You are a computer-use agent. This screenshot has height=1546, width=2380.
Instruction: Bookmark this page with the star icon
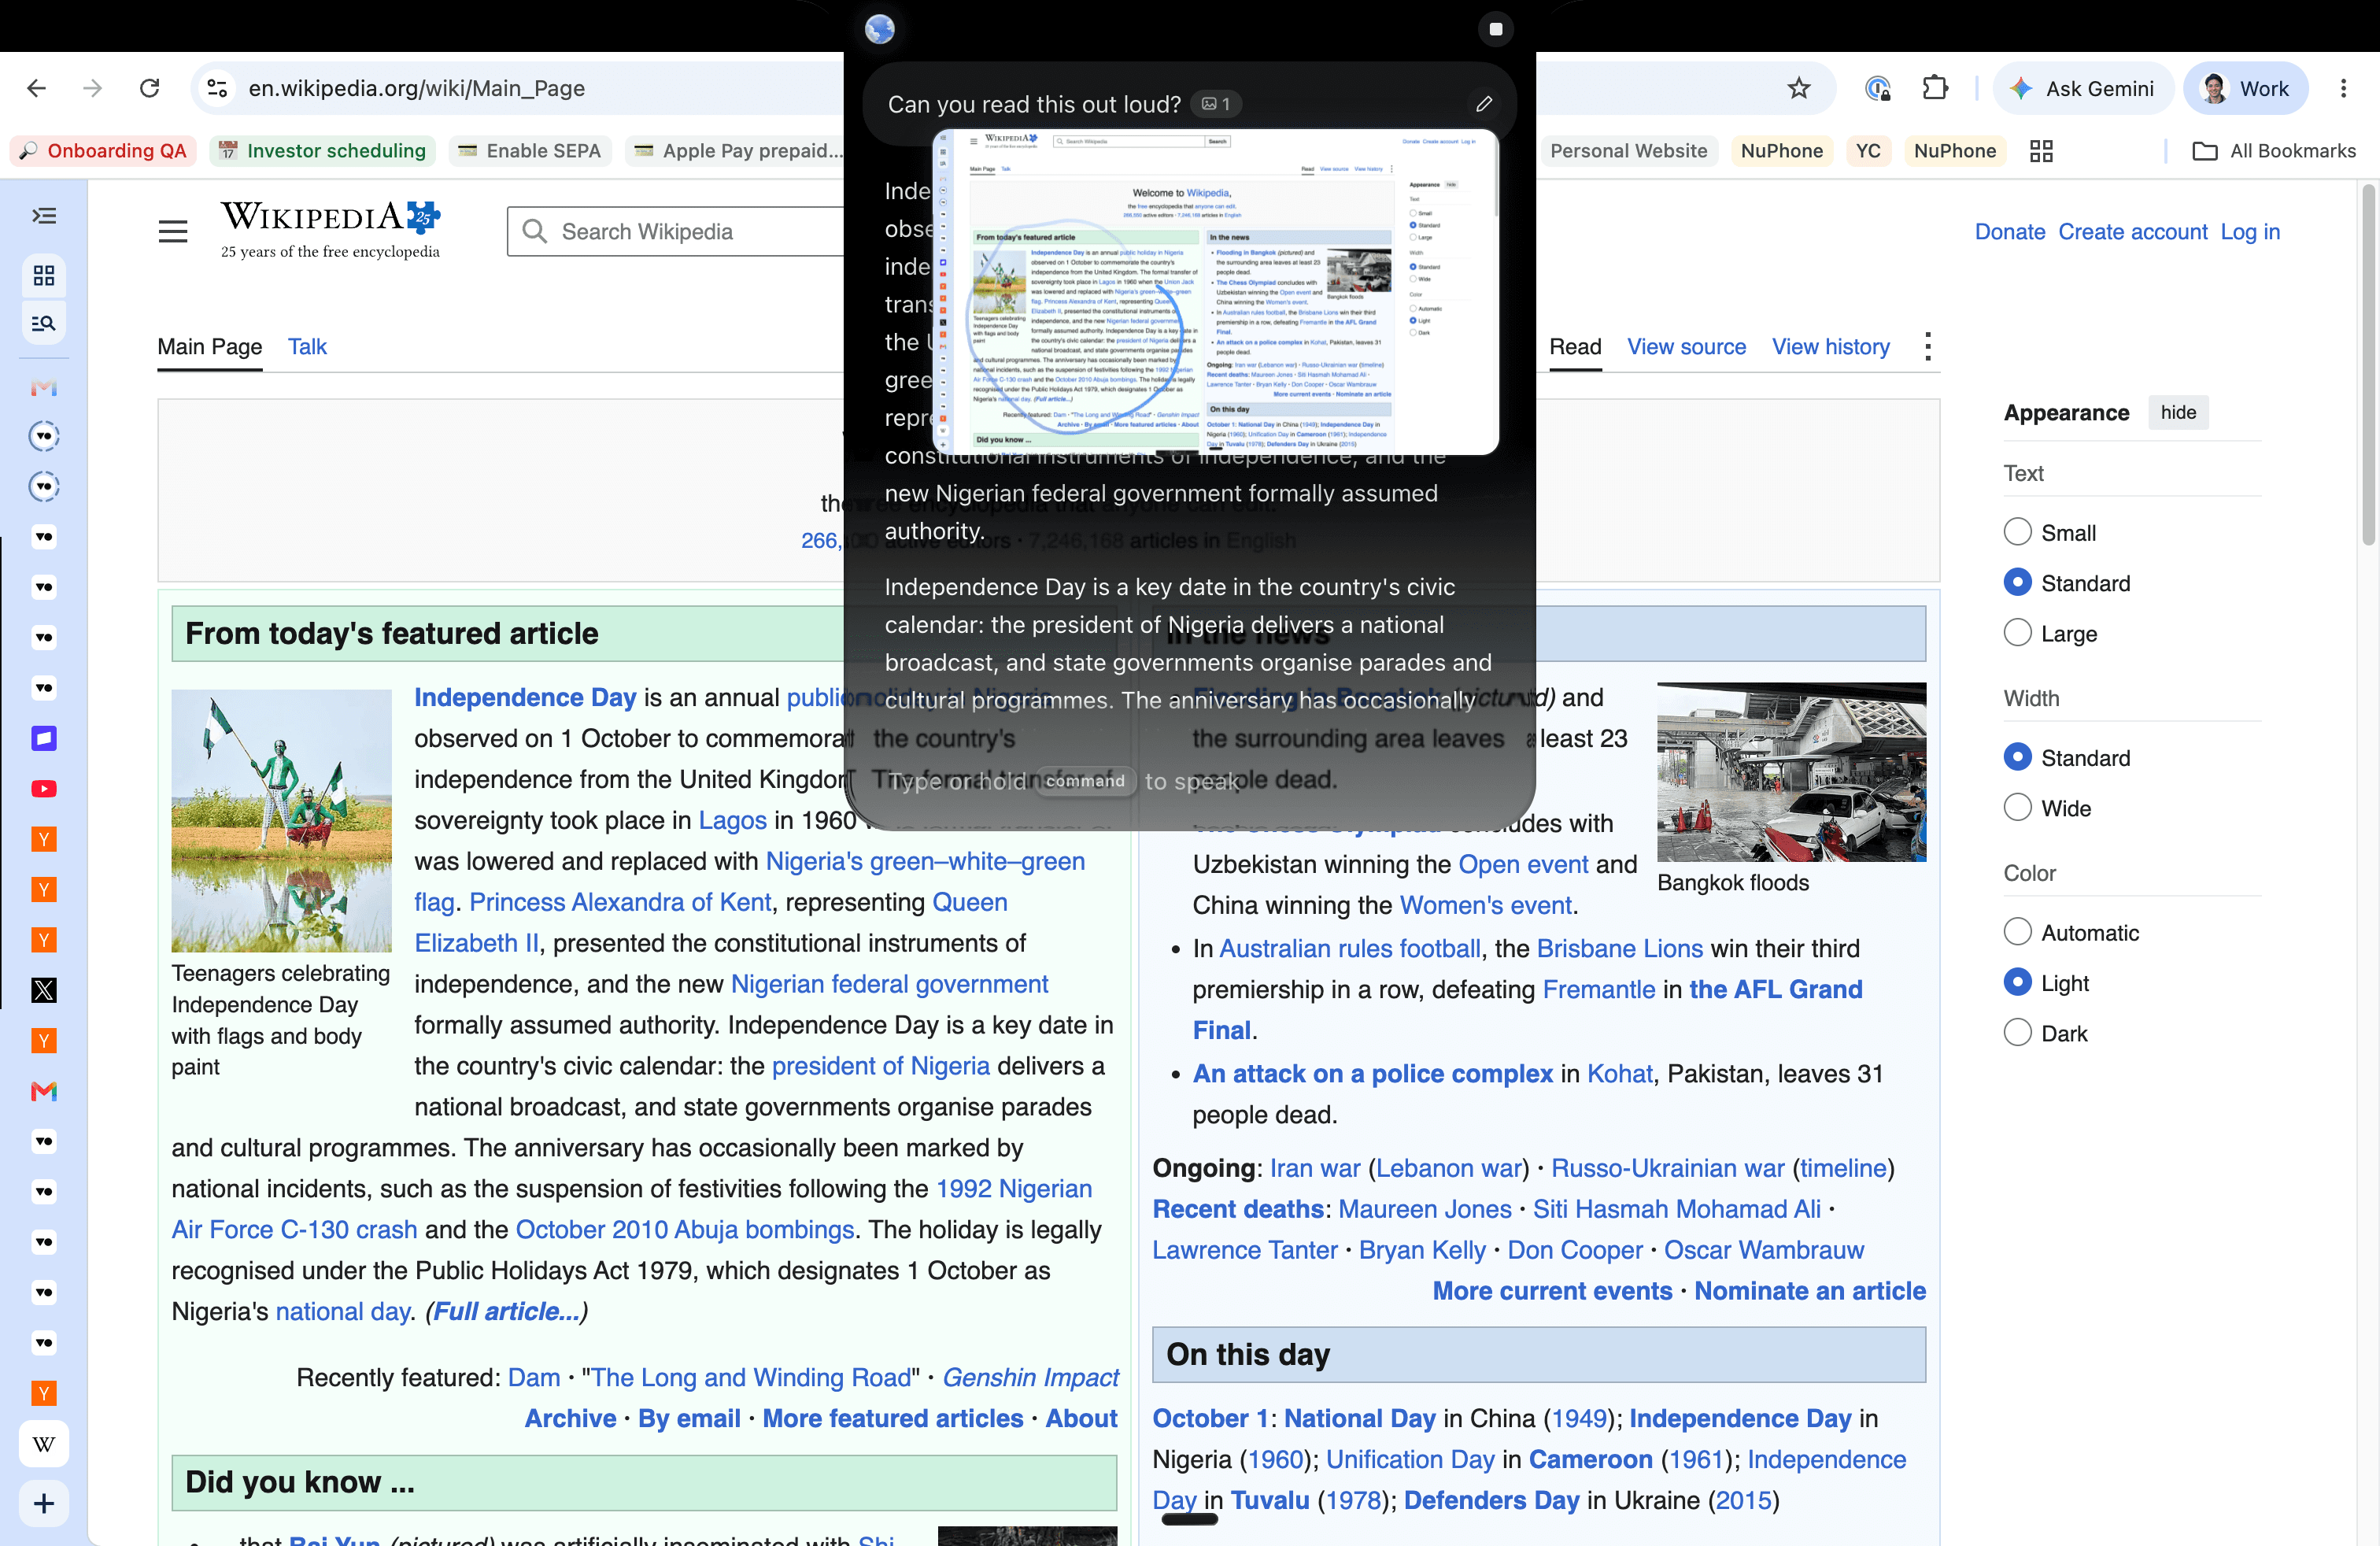pyautogui.click(x=1798, y=88)
